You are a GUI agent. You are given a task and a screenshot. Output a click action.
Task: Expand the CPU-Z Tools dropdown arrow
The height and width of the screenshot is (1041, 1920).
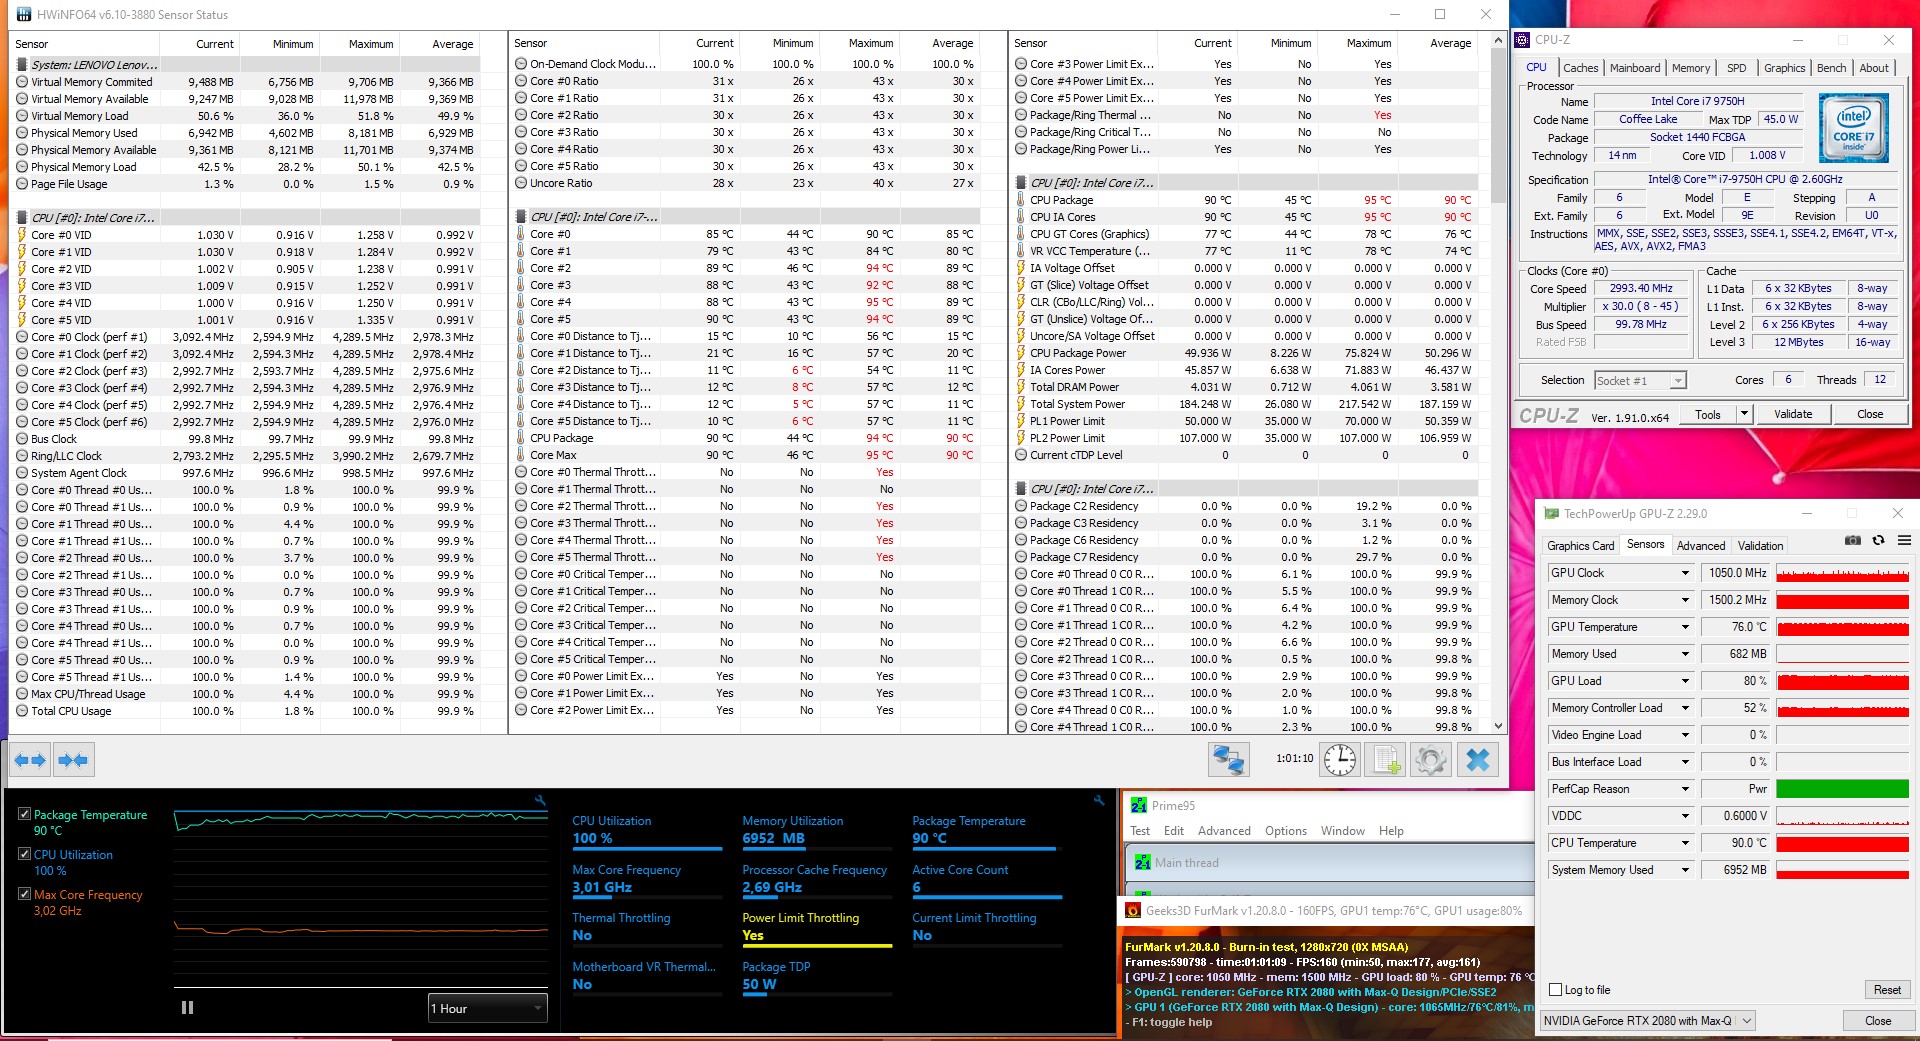pos(1744,414)
